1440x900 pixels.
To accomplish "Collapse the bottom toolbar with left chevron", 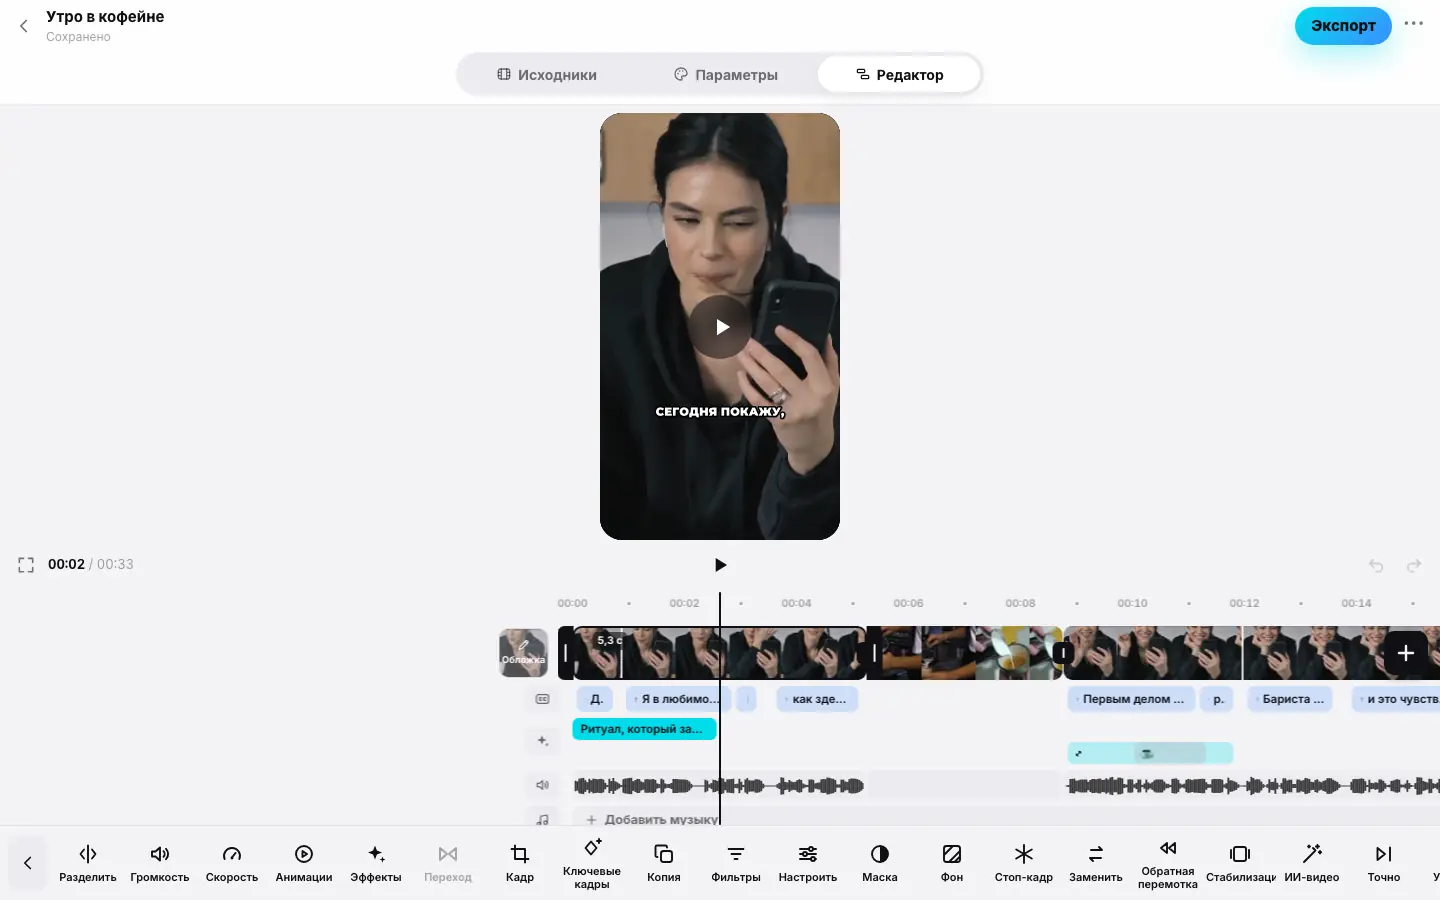I will click(28, 863).
